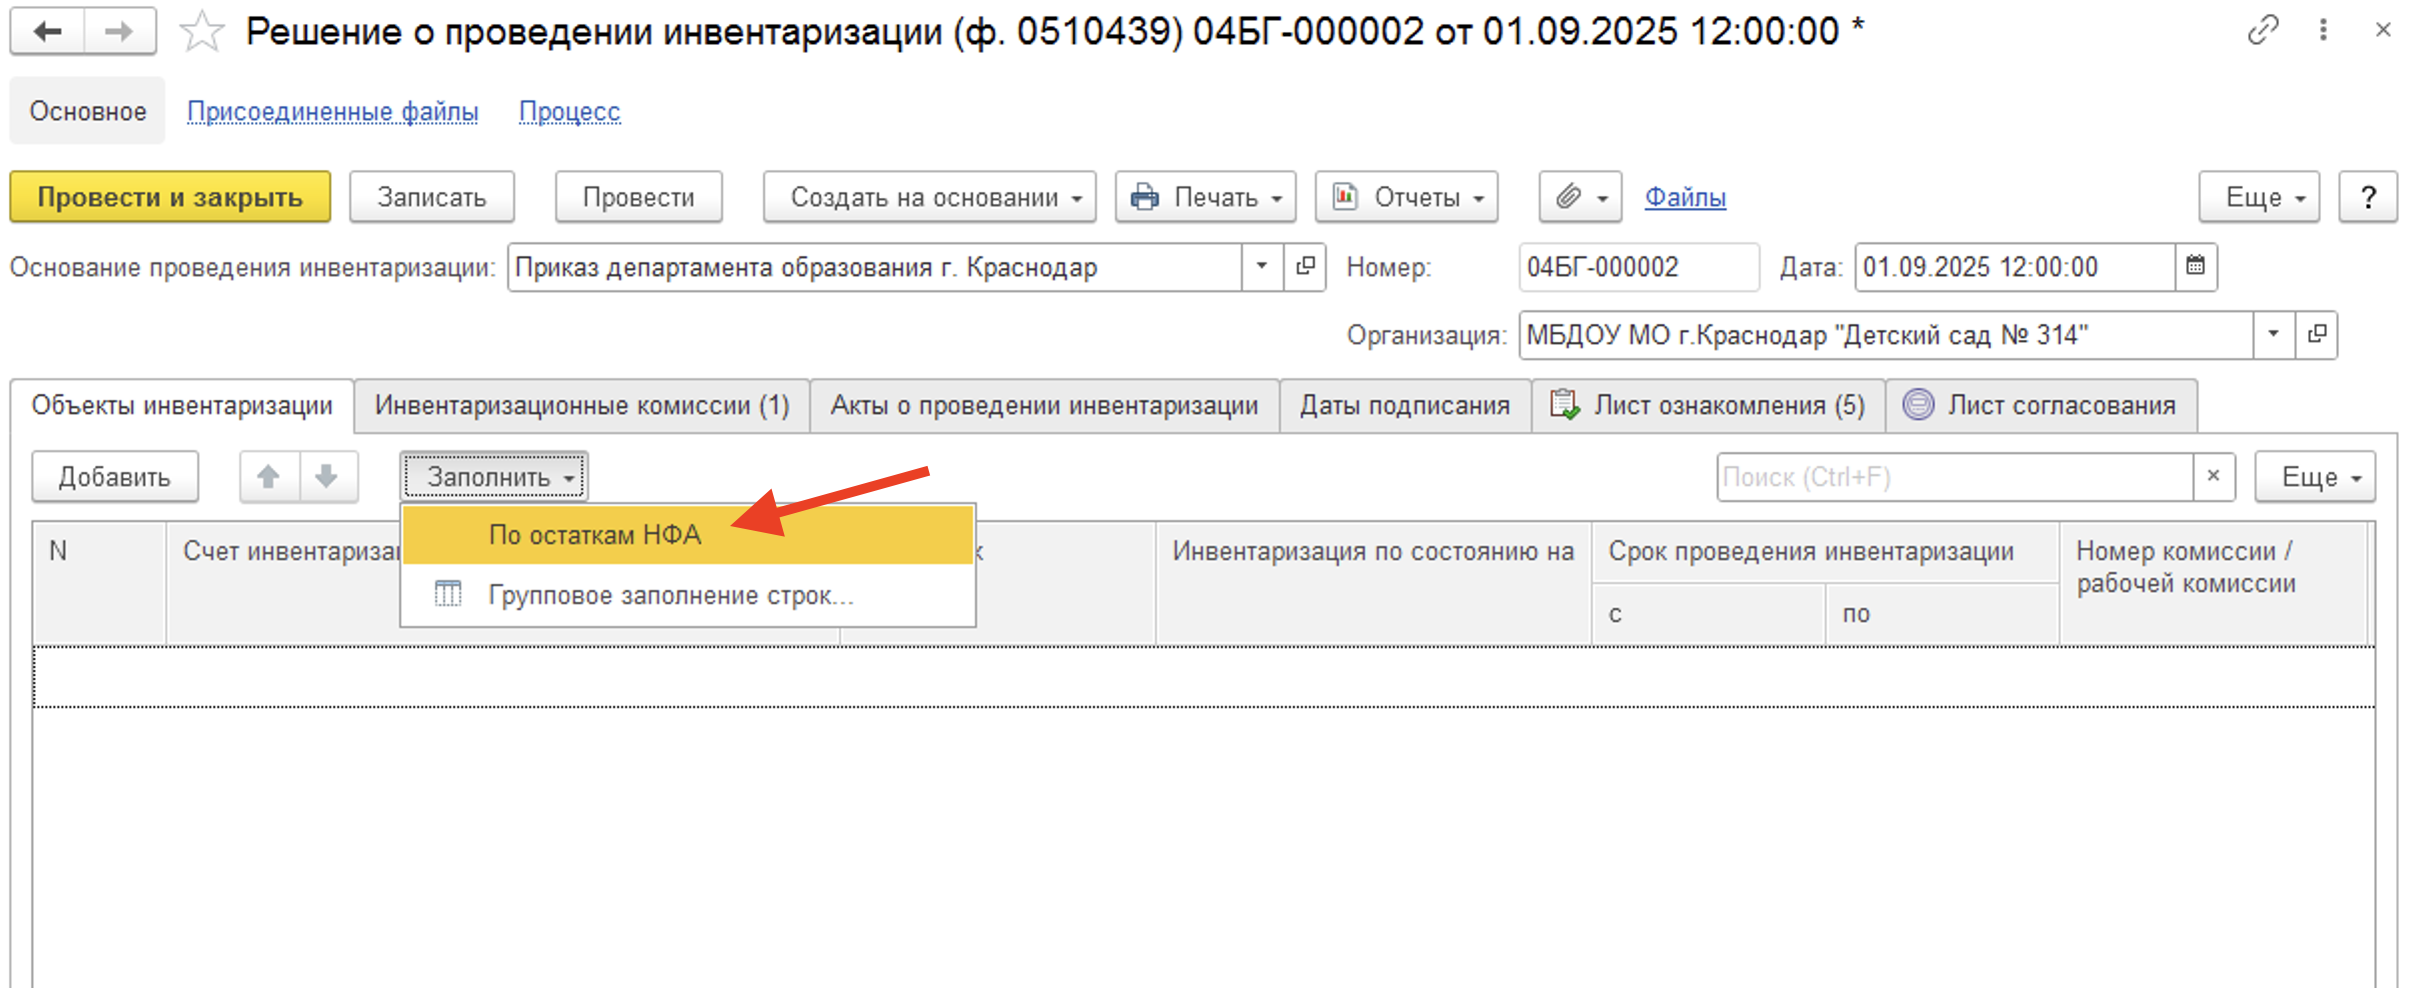Open the paperclip attachment menu

1579,197
